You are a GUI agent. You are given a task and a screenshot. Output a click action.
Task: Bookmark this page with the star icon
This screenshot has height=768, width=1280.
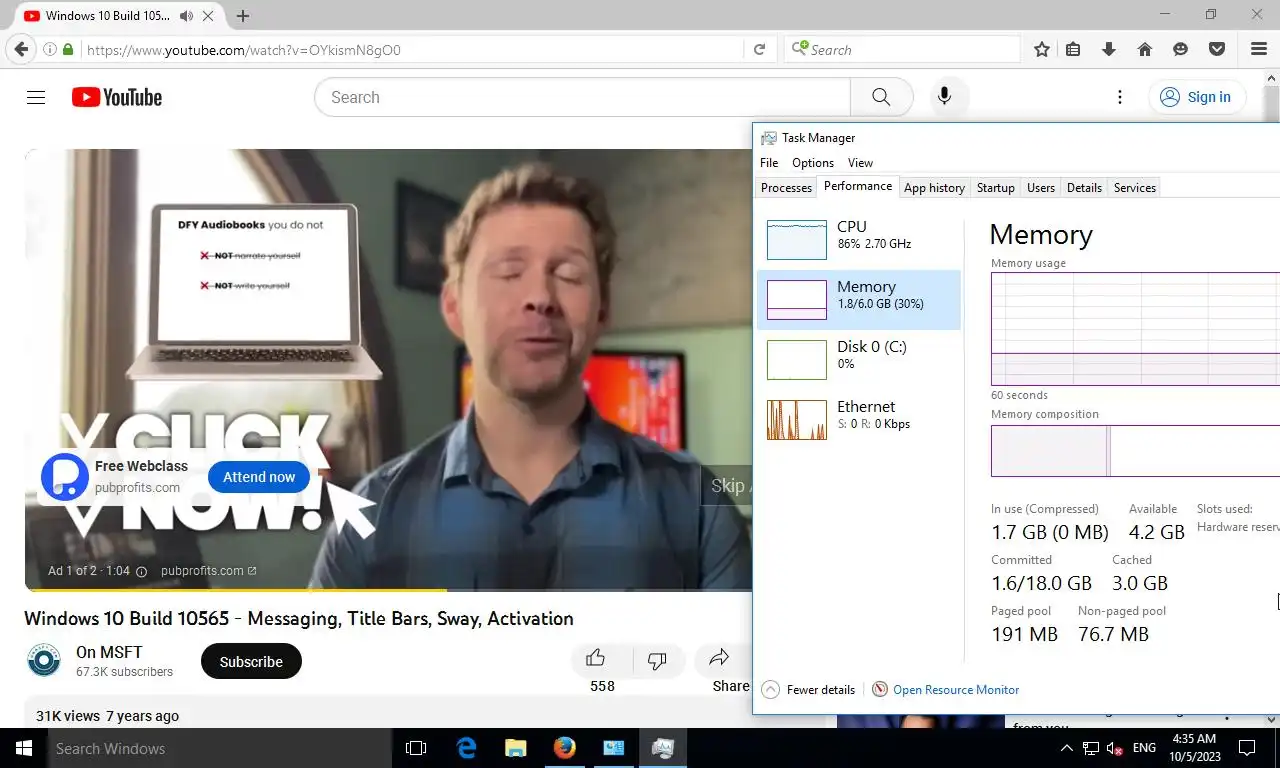(x=1041, y=49)
